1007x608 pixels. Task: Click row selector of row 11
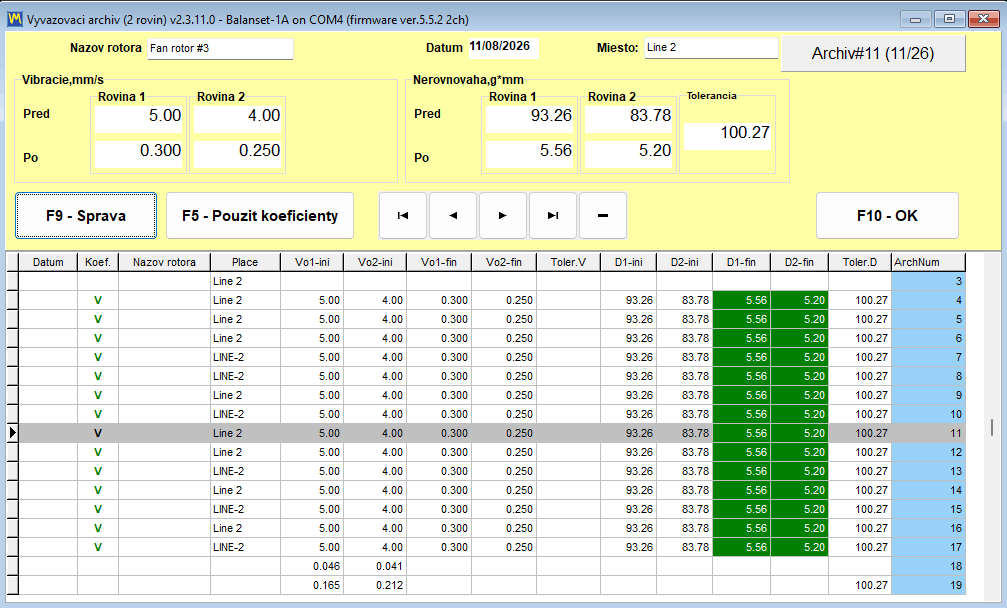click(12, 433)
